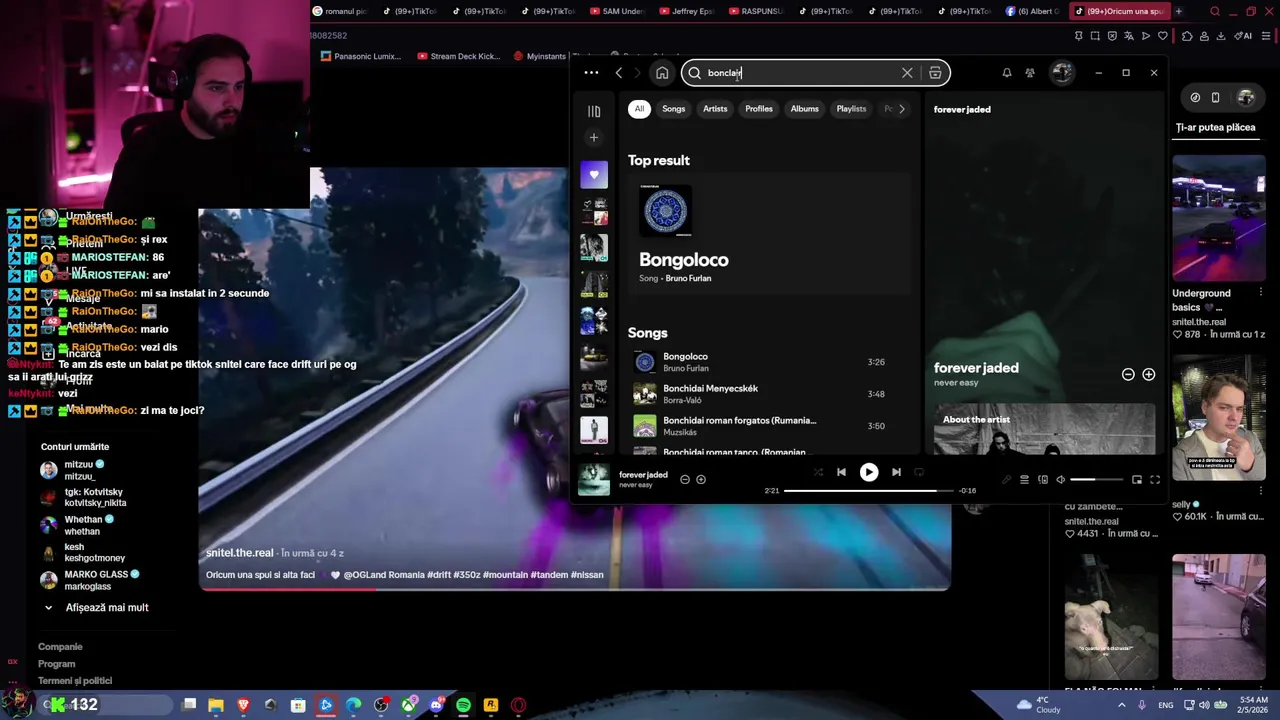
Task: Open Companie footer link
Action: coord(60,646)
